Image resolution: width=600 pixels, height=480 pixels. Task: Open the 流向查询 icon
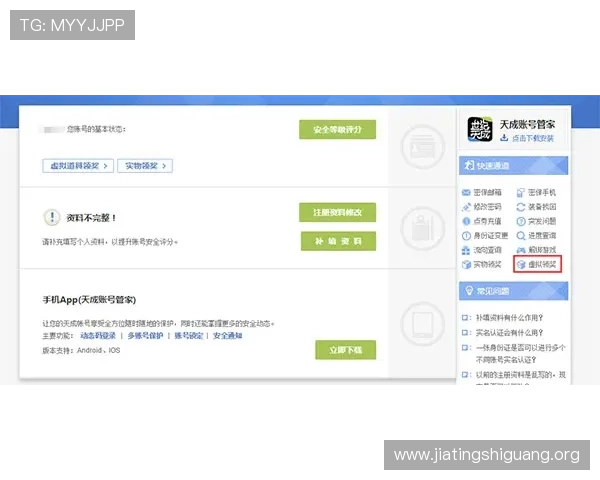[x=466, y=250]
